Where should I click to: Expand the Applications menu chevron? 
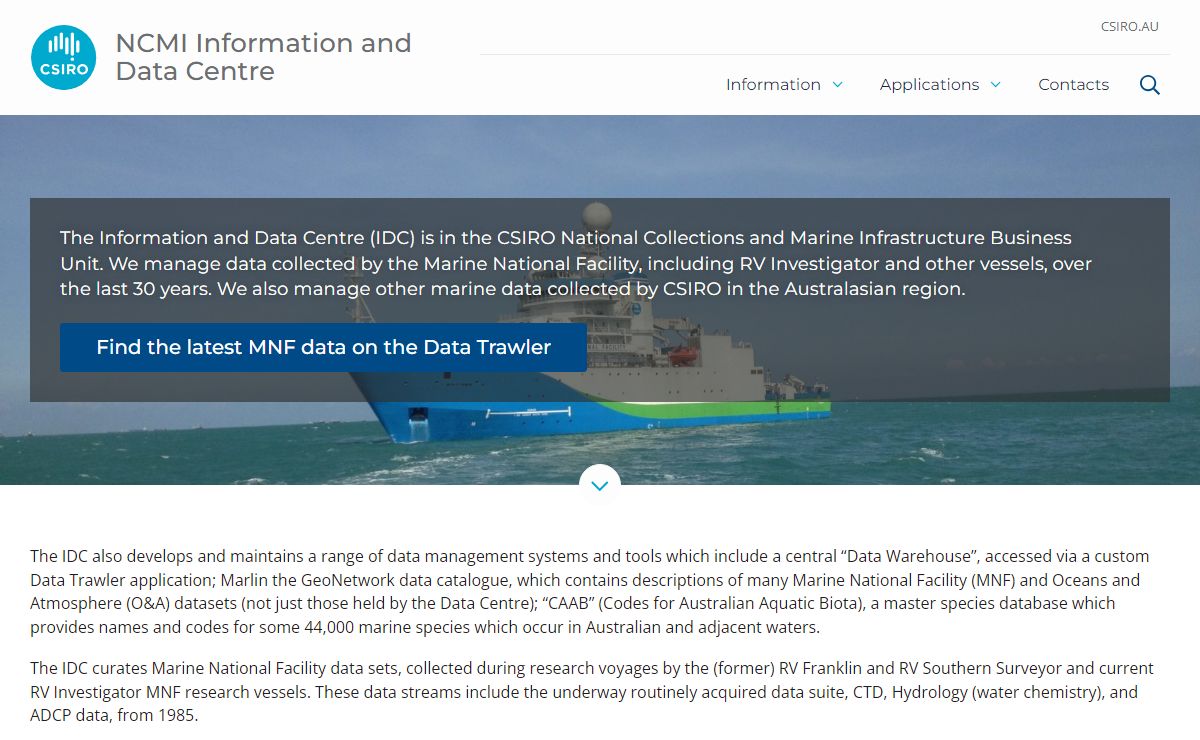tap(996, 85)
